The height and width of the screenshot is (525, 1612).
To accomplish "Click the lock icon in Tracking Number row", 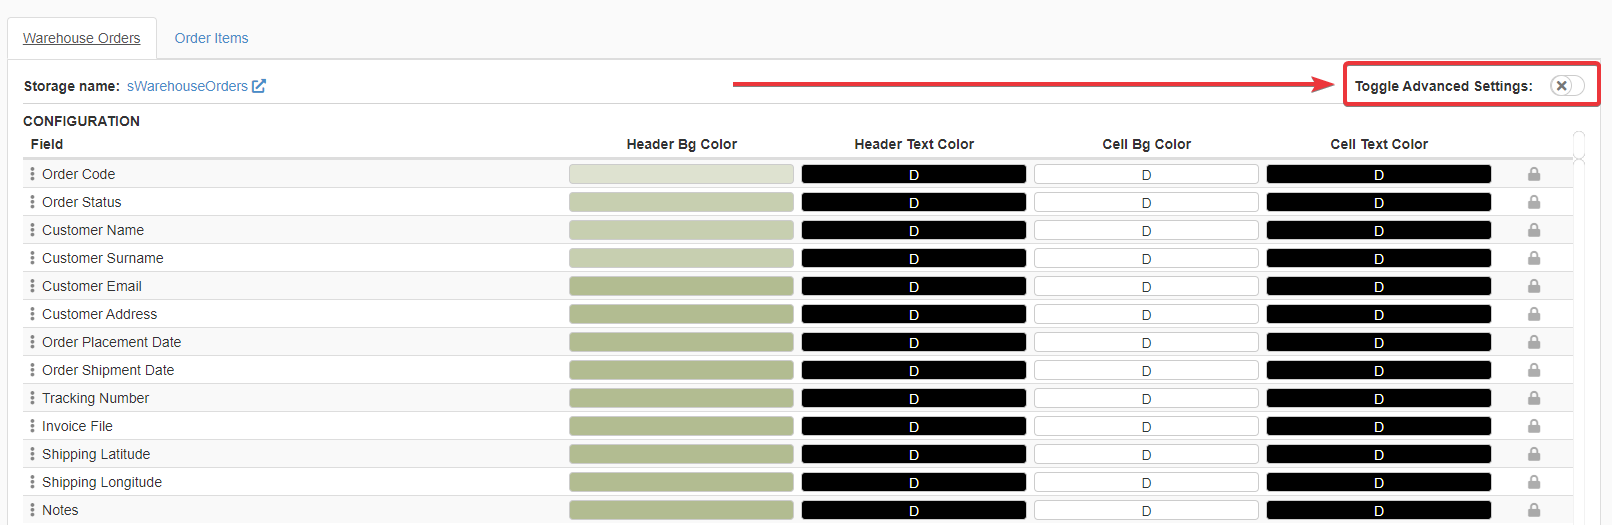I will 1533,398.
